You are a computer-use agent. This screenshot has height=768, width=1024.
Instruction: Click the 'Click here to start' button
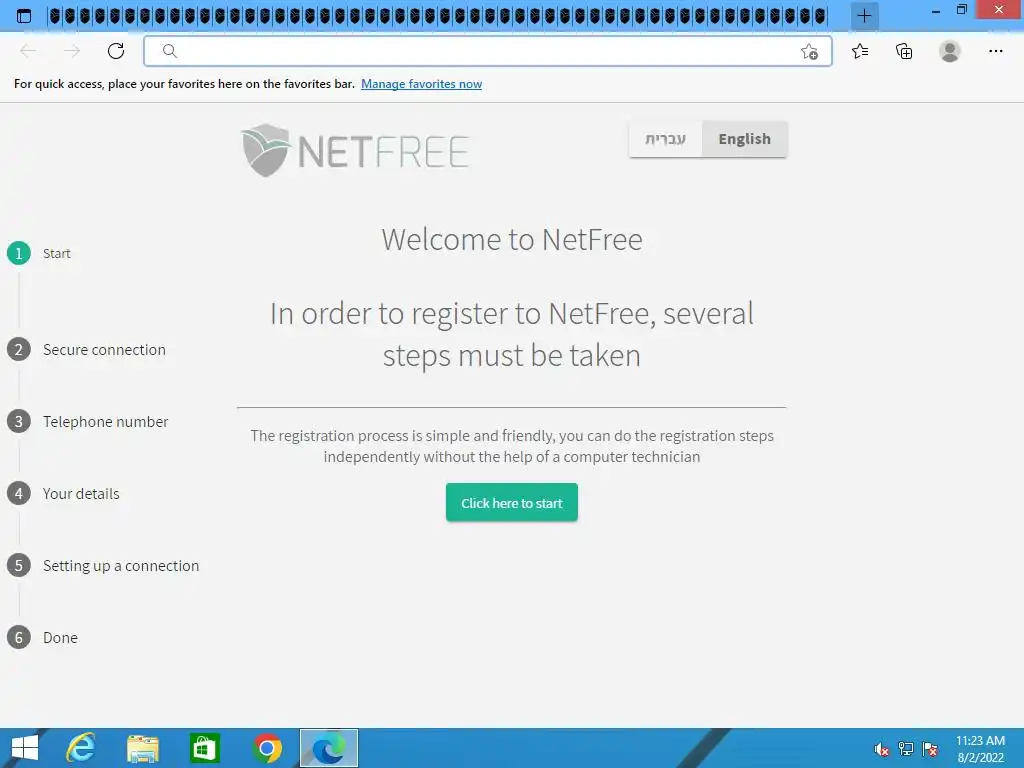coord(511,502)
